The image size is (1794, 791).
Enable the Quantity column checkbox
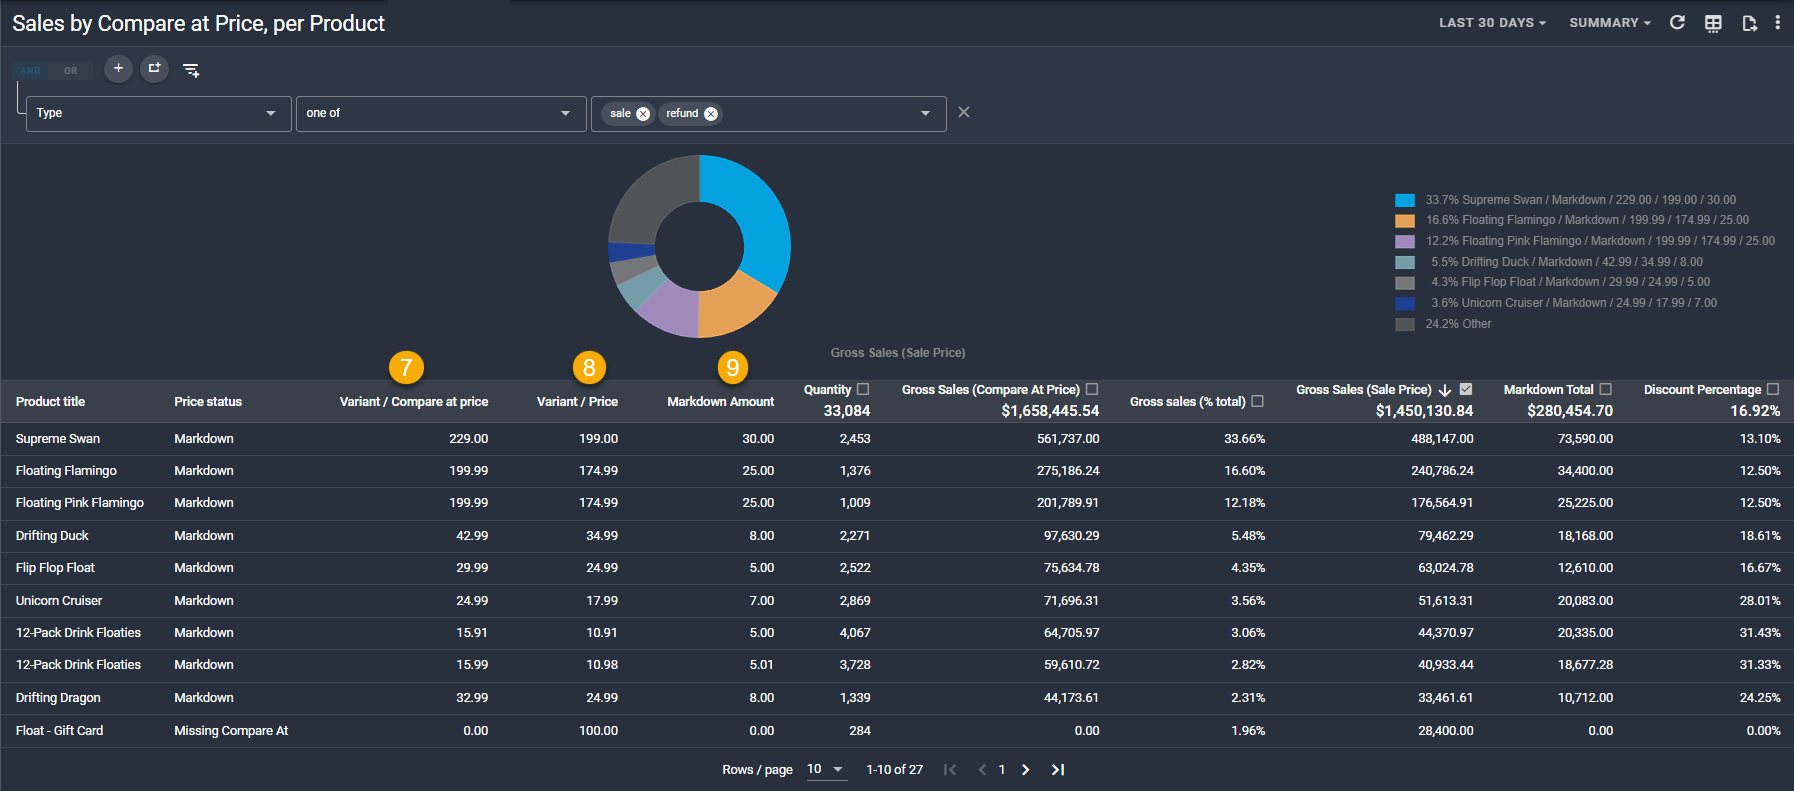(863, 389)
